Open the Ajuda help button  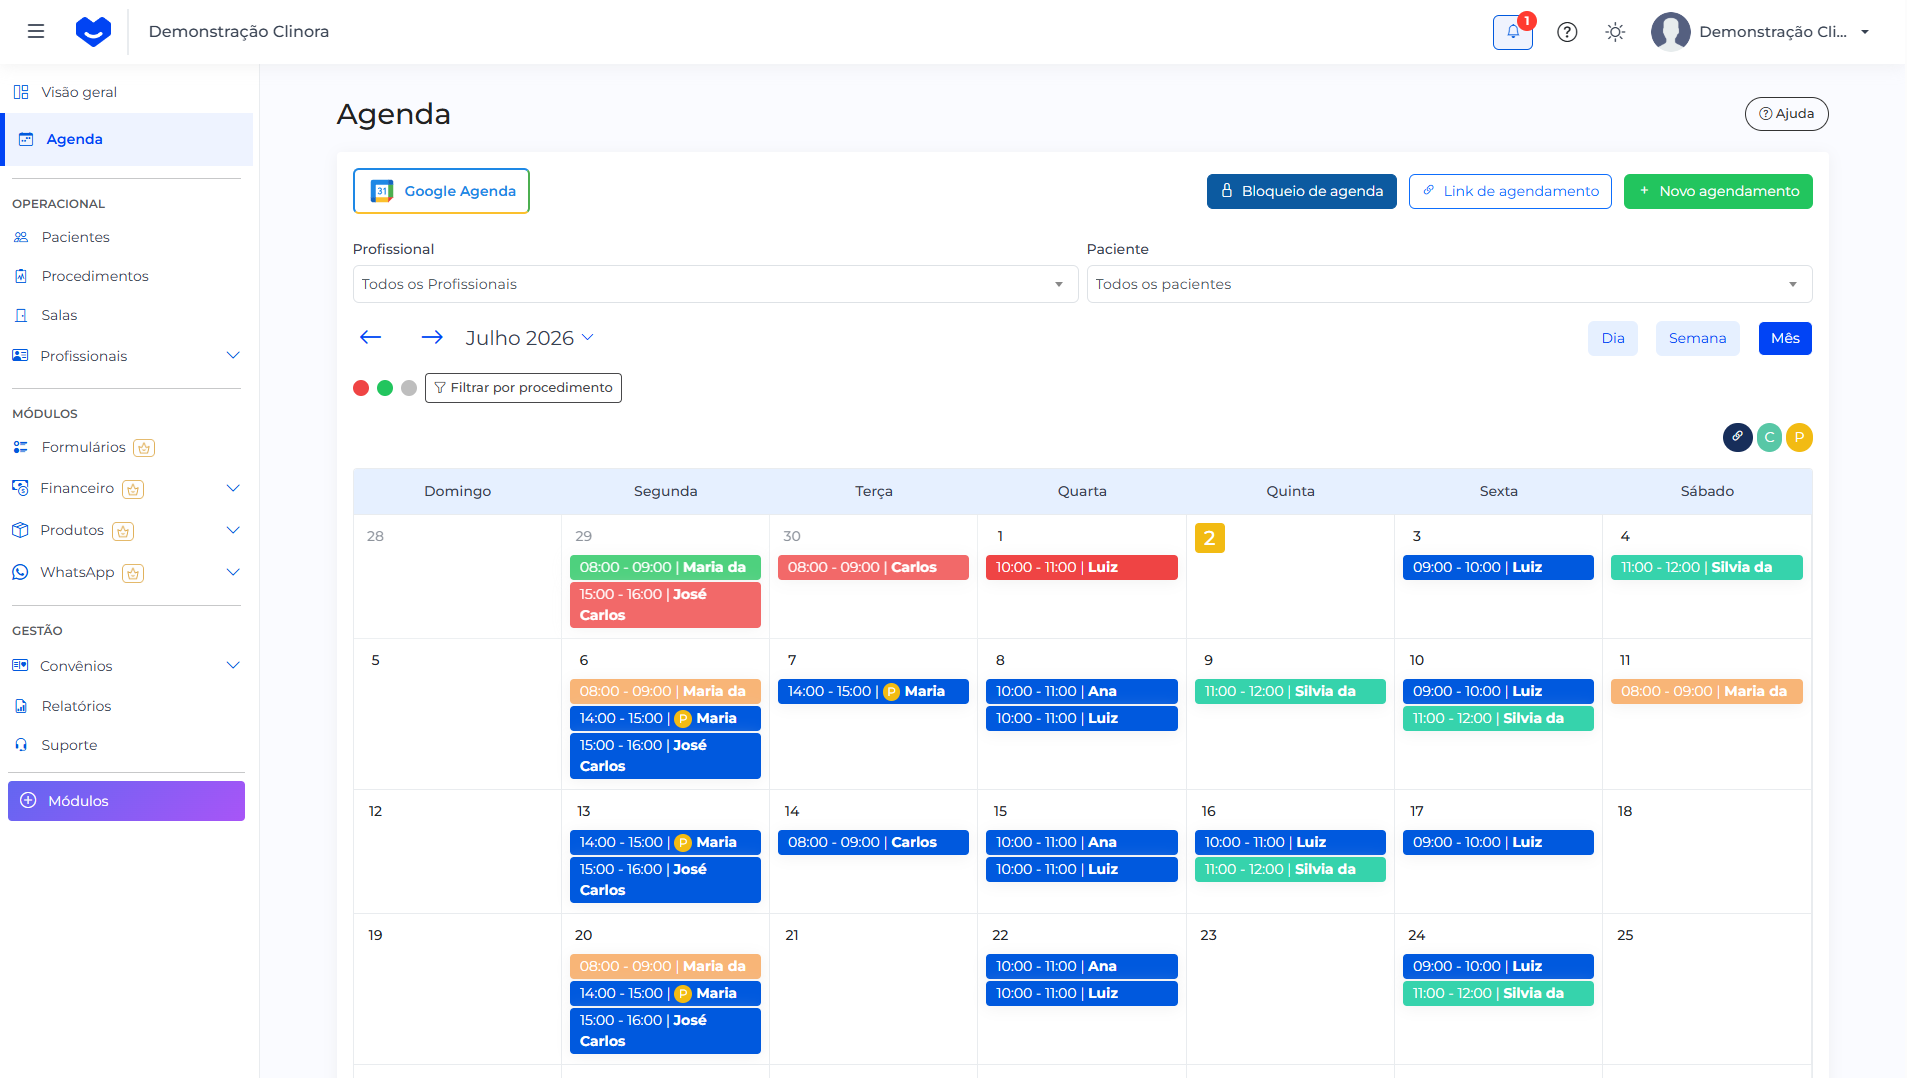click(1786, 114)
